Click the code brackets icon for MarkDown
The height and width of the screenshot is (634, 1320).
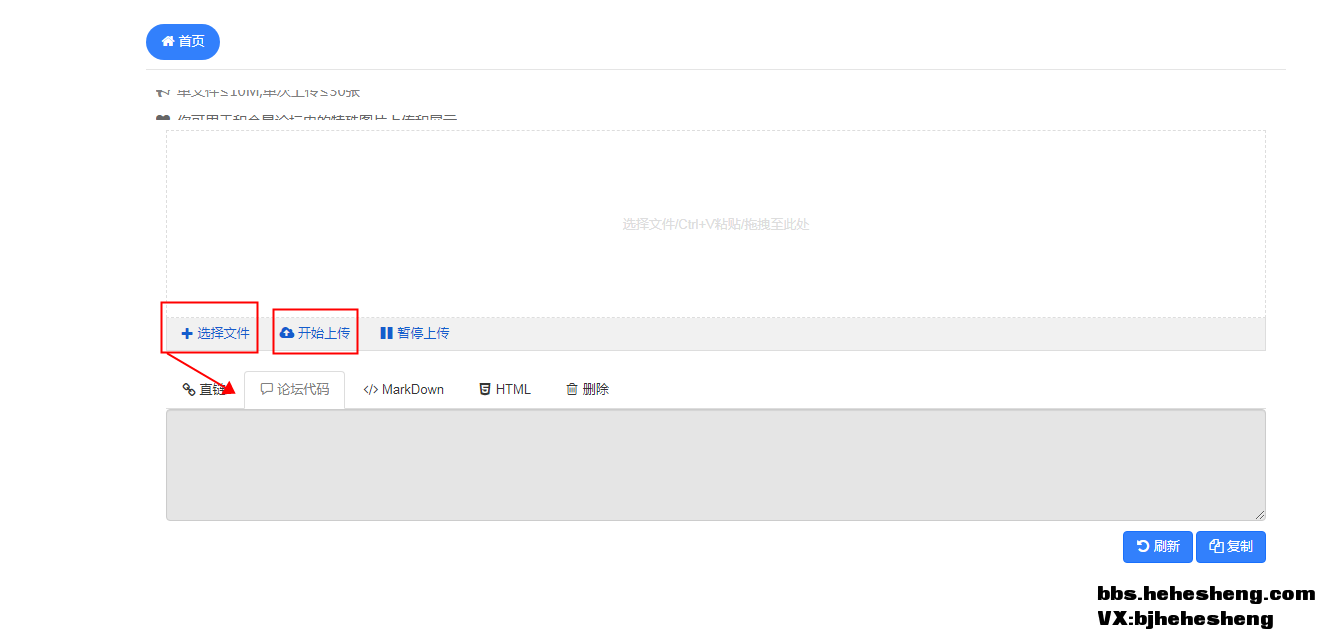(x=370, y=390)
